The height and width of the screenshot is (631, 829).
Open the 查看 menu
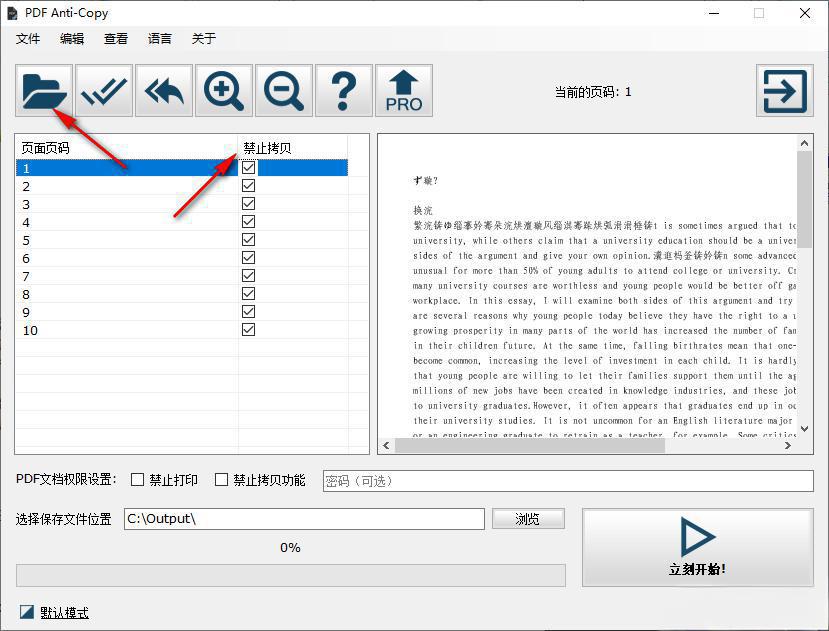click(x=114, y=38)
